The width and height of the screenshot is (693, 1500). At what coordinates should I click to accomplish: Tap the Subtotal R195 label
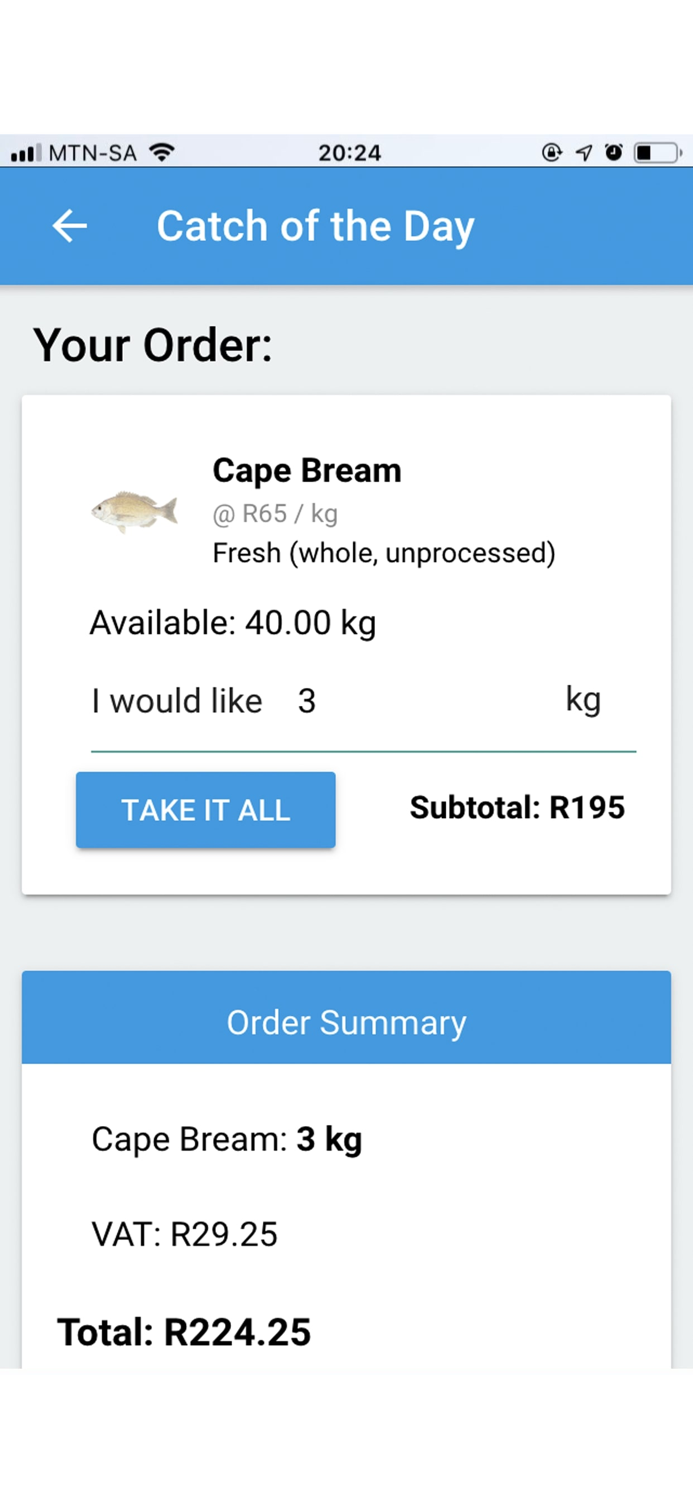517,808
